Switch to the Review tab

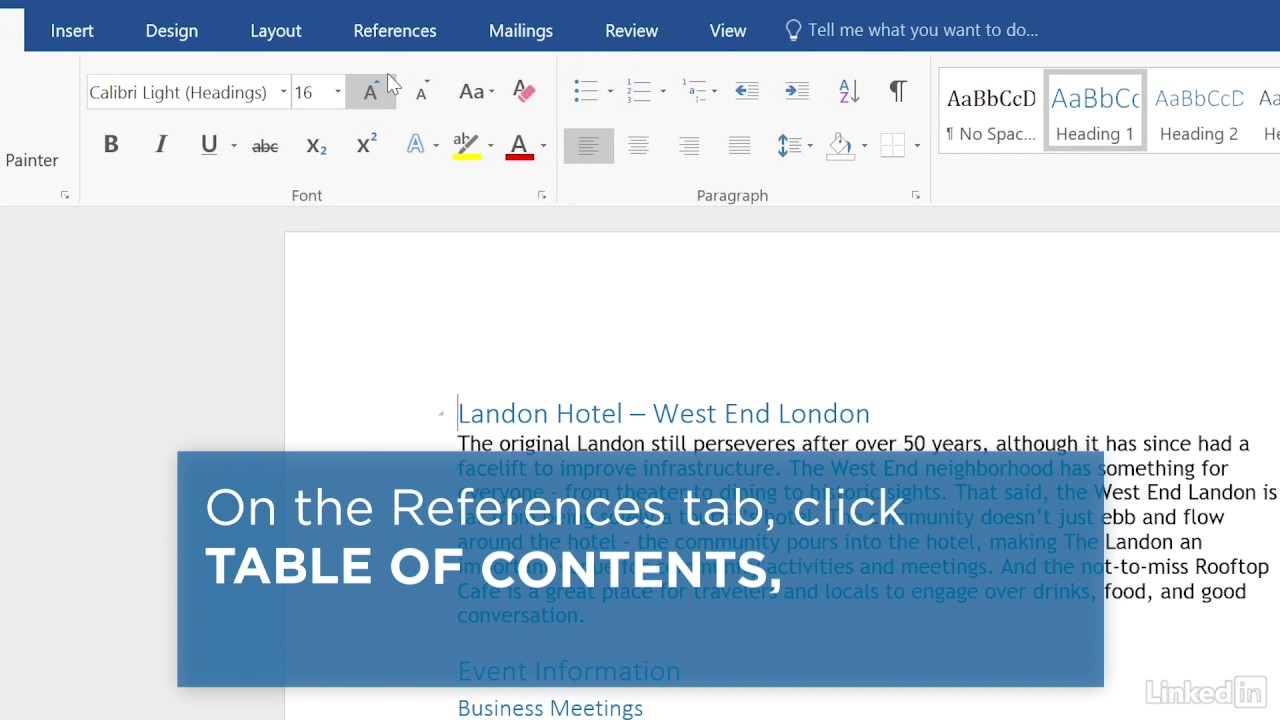(x=631, y=30)
